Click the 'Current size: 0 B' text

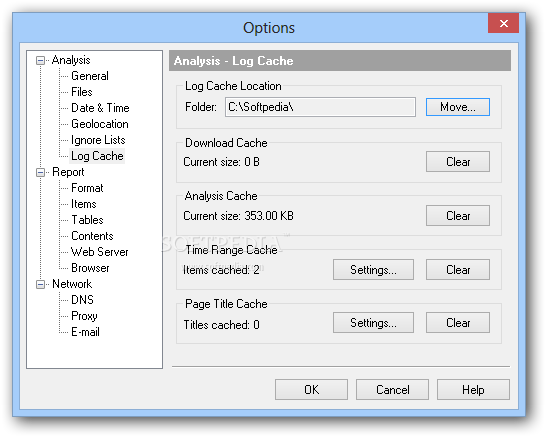coord(221,162)
